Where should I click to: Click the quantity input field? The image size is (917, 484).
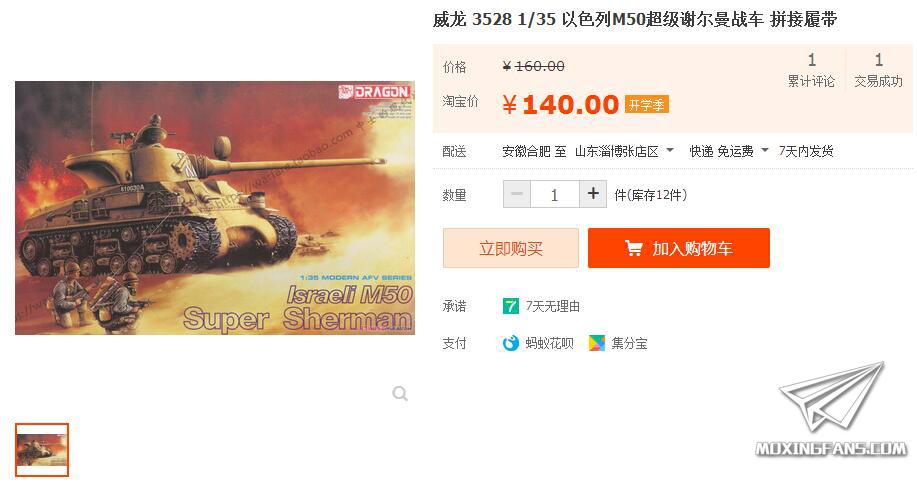[x=554, y=194]
